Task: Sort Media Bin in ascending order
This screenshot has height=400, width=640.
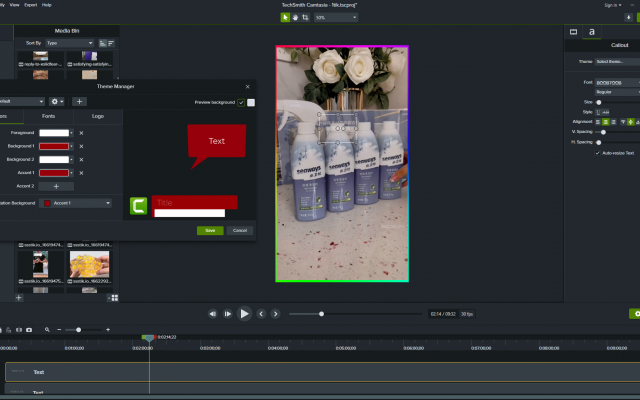Action: [x=103, y=43]
